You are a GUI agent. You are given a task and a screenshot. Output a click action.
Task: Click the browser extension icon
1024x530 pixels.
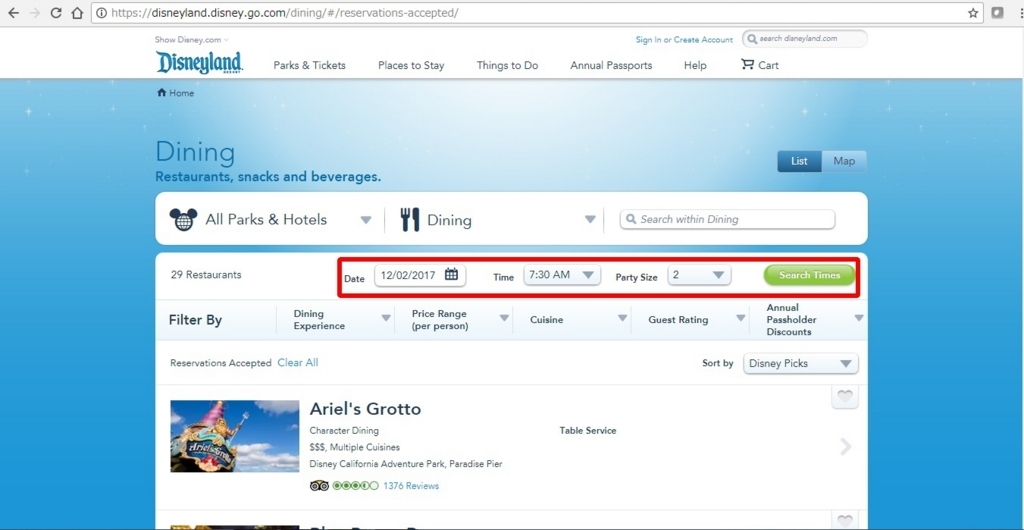tap(997, 12)
